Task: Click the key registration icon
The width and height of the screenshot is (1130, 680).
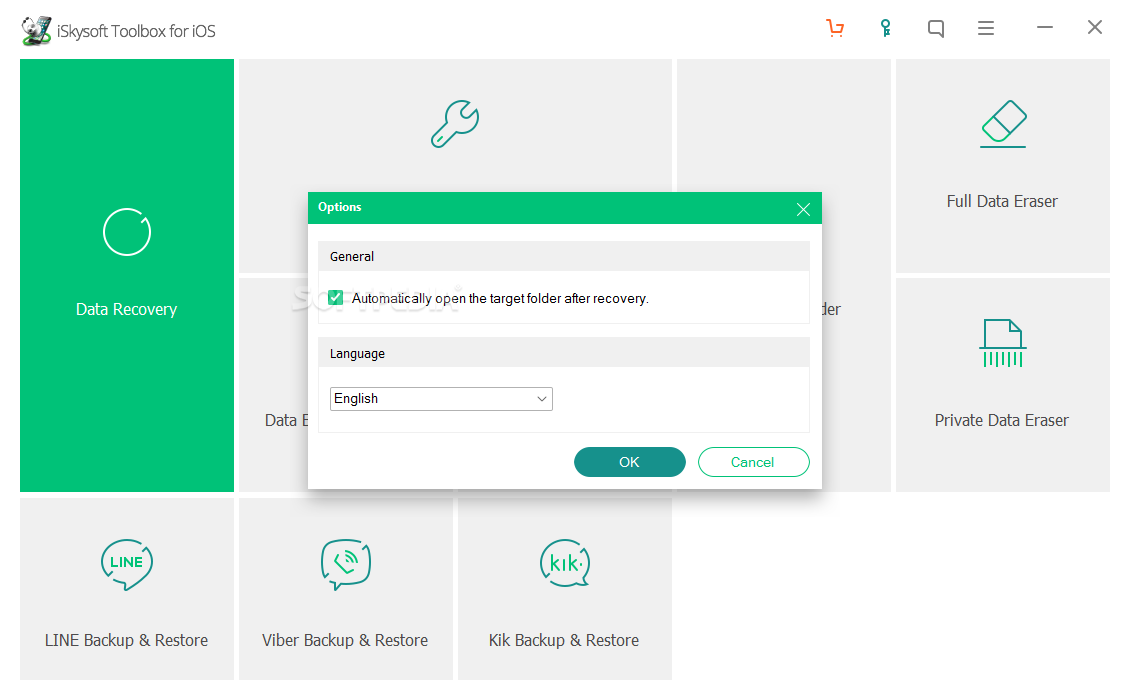Action: [886, 28]
